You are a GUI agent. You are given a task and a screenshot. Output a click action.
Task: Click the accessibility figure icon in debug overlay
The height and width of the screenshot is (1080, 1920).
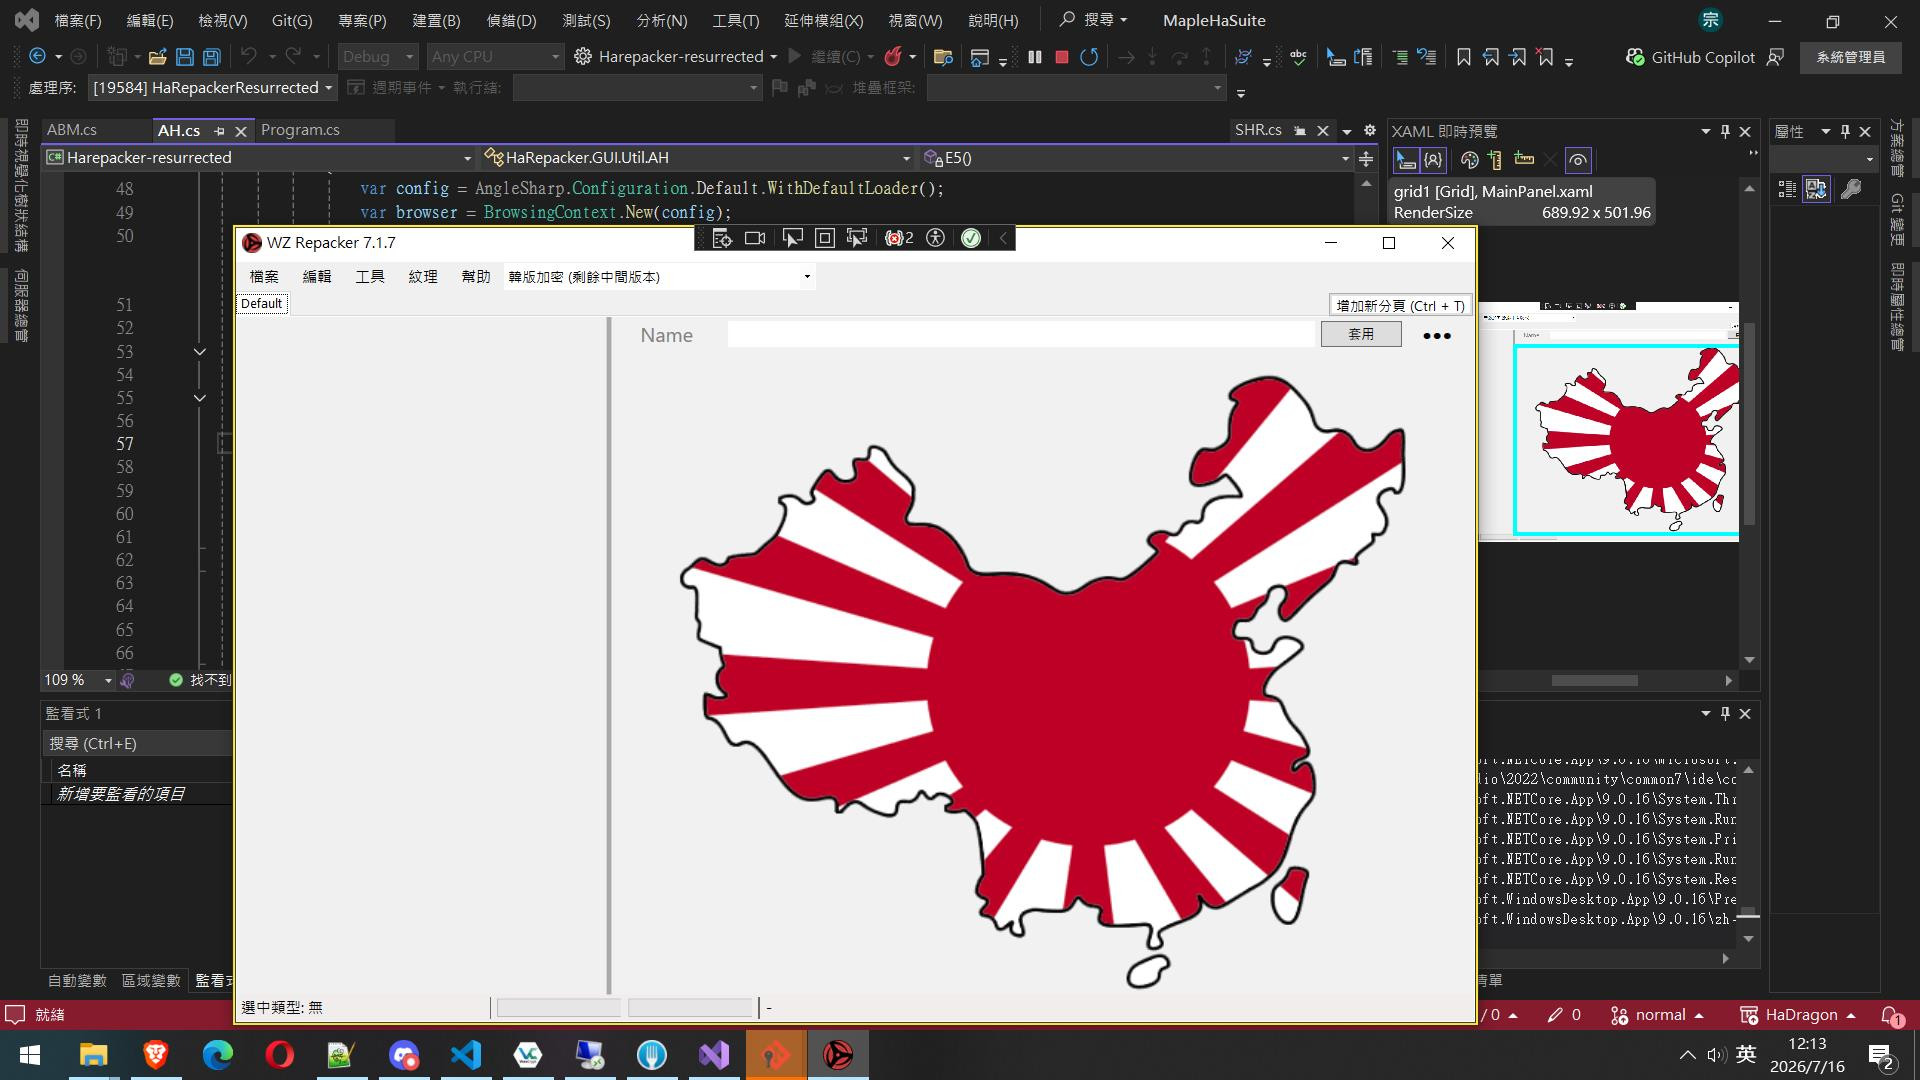pos(935,238)
